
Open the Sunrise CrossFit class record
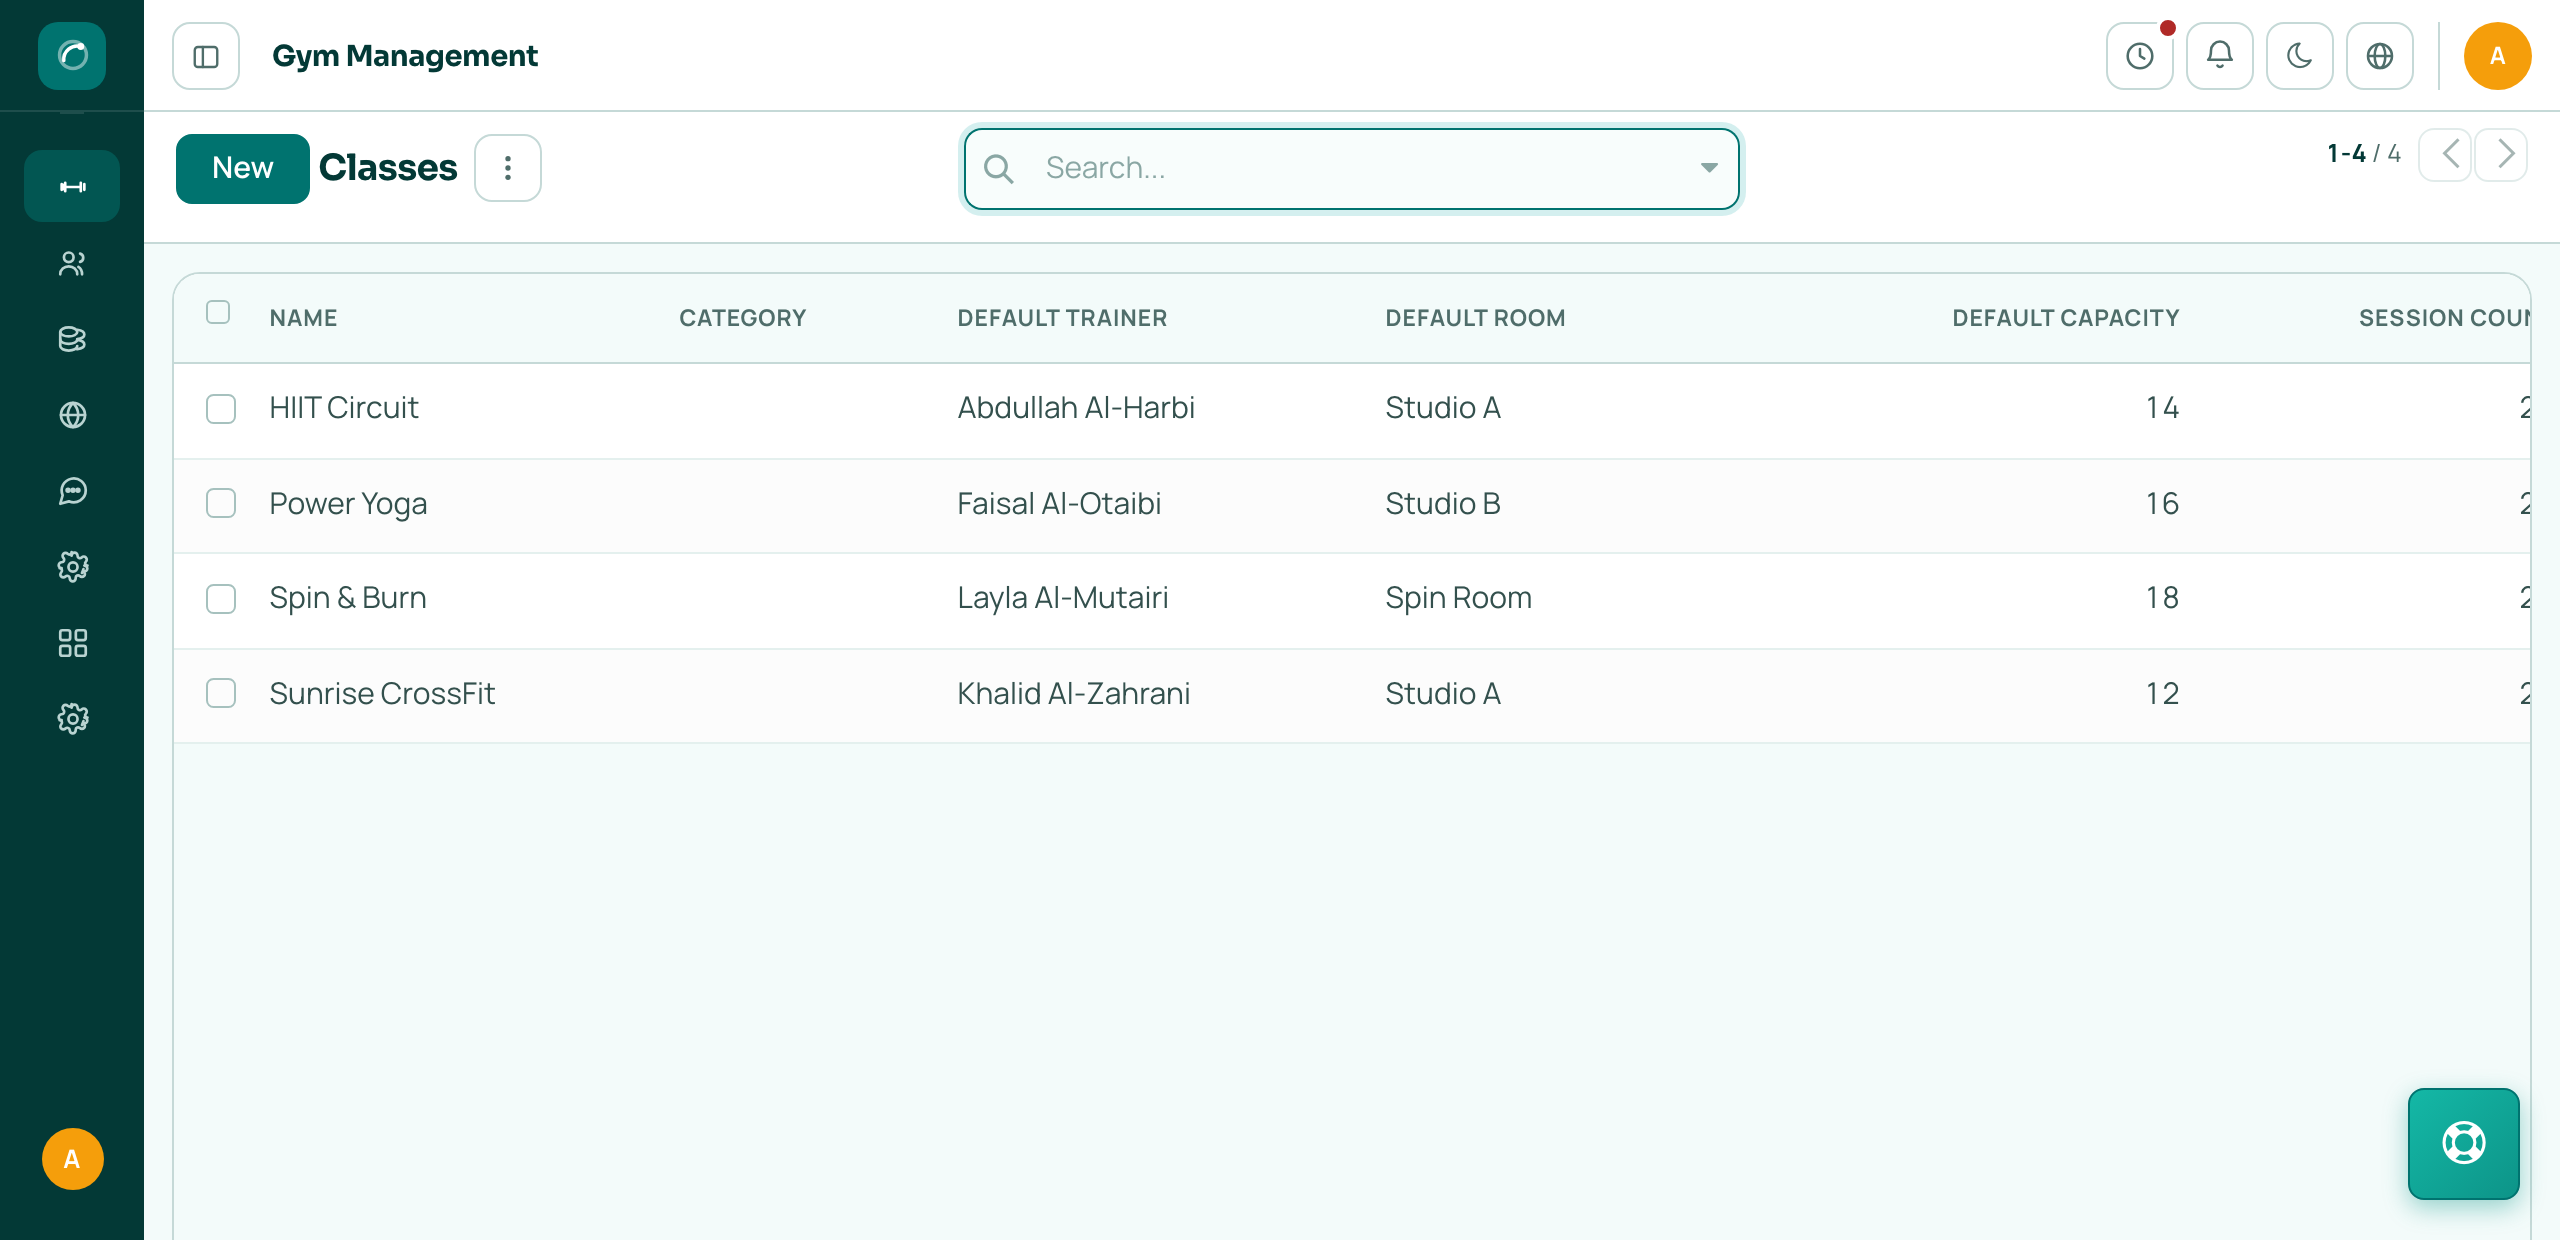tap(382, 694)
